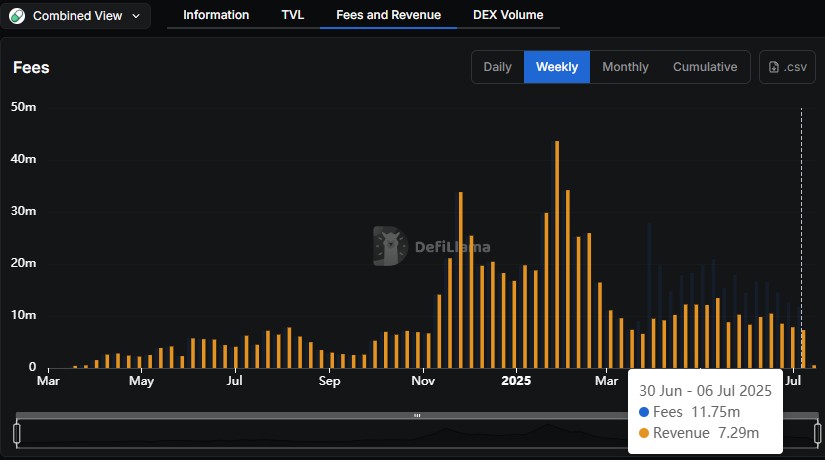The width and height of the screenshot is (825, 460).
Task: Show Cumulative fees view
Action: [x=705, y=67]
